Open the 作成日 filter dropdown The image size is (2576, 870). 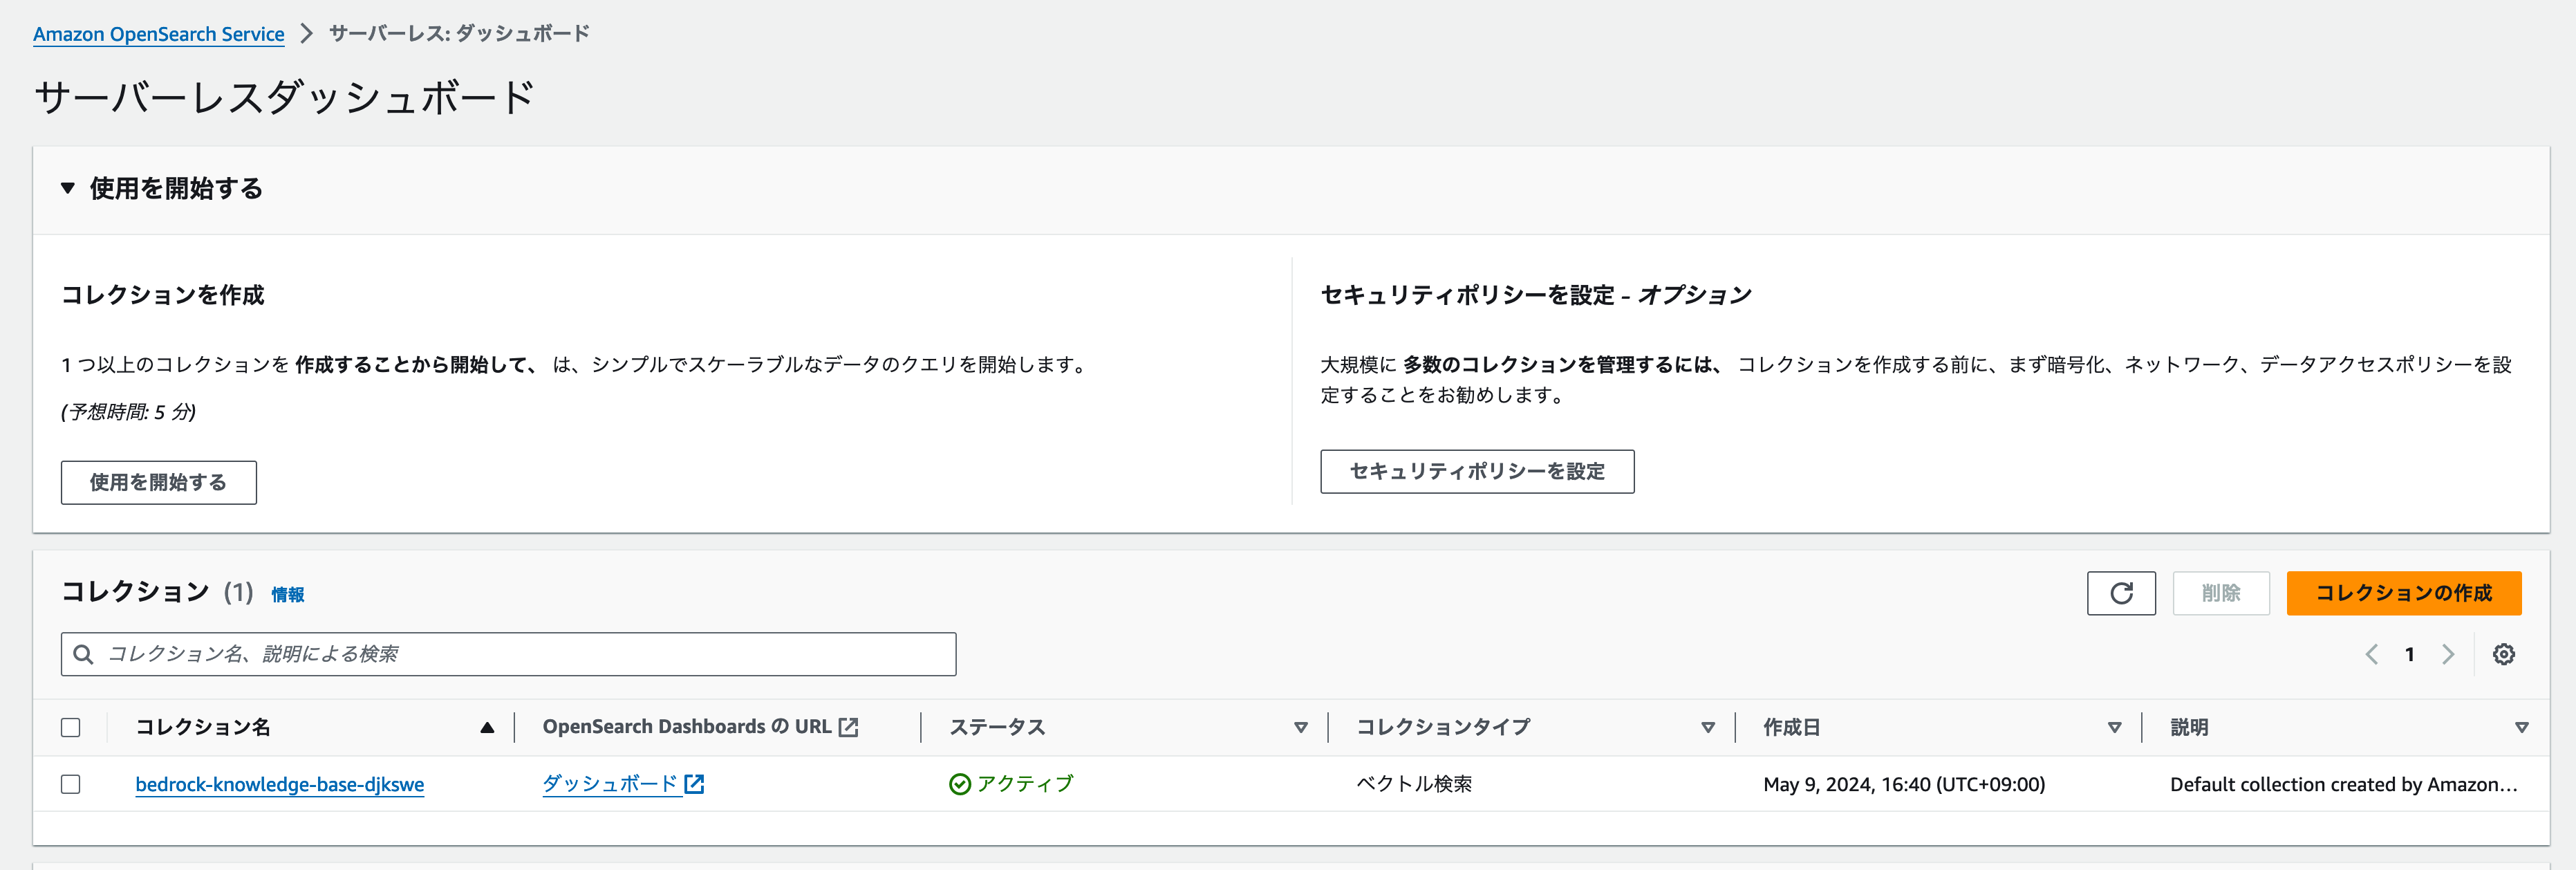pos(2114,727)
